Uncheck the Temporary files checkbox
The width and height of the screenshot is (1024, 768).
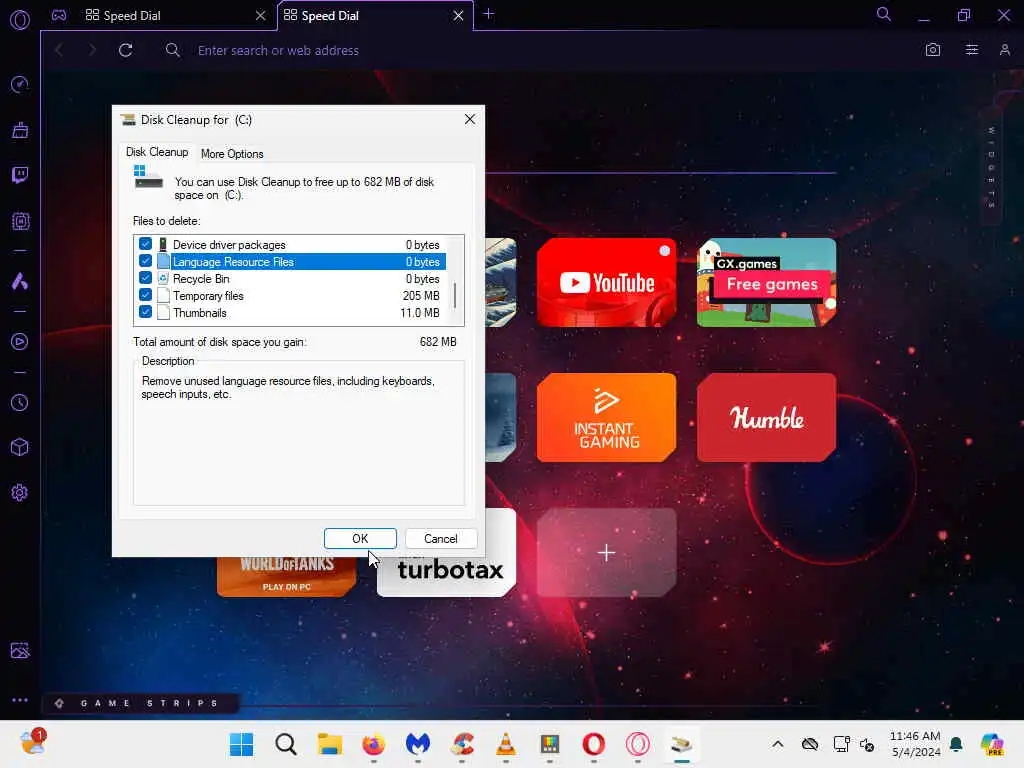145,295
